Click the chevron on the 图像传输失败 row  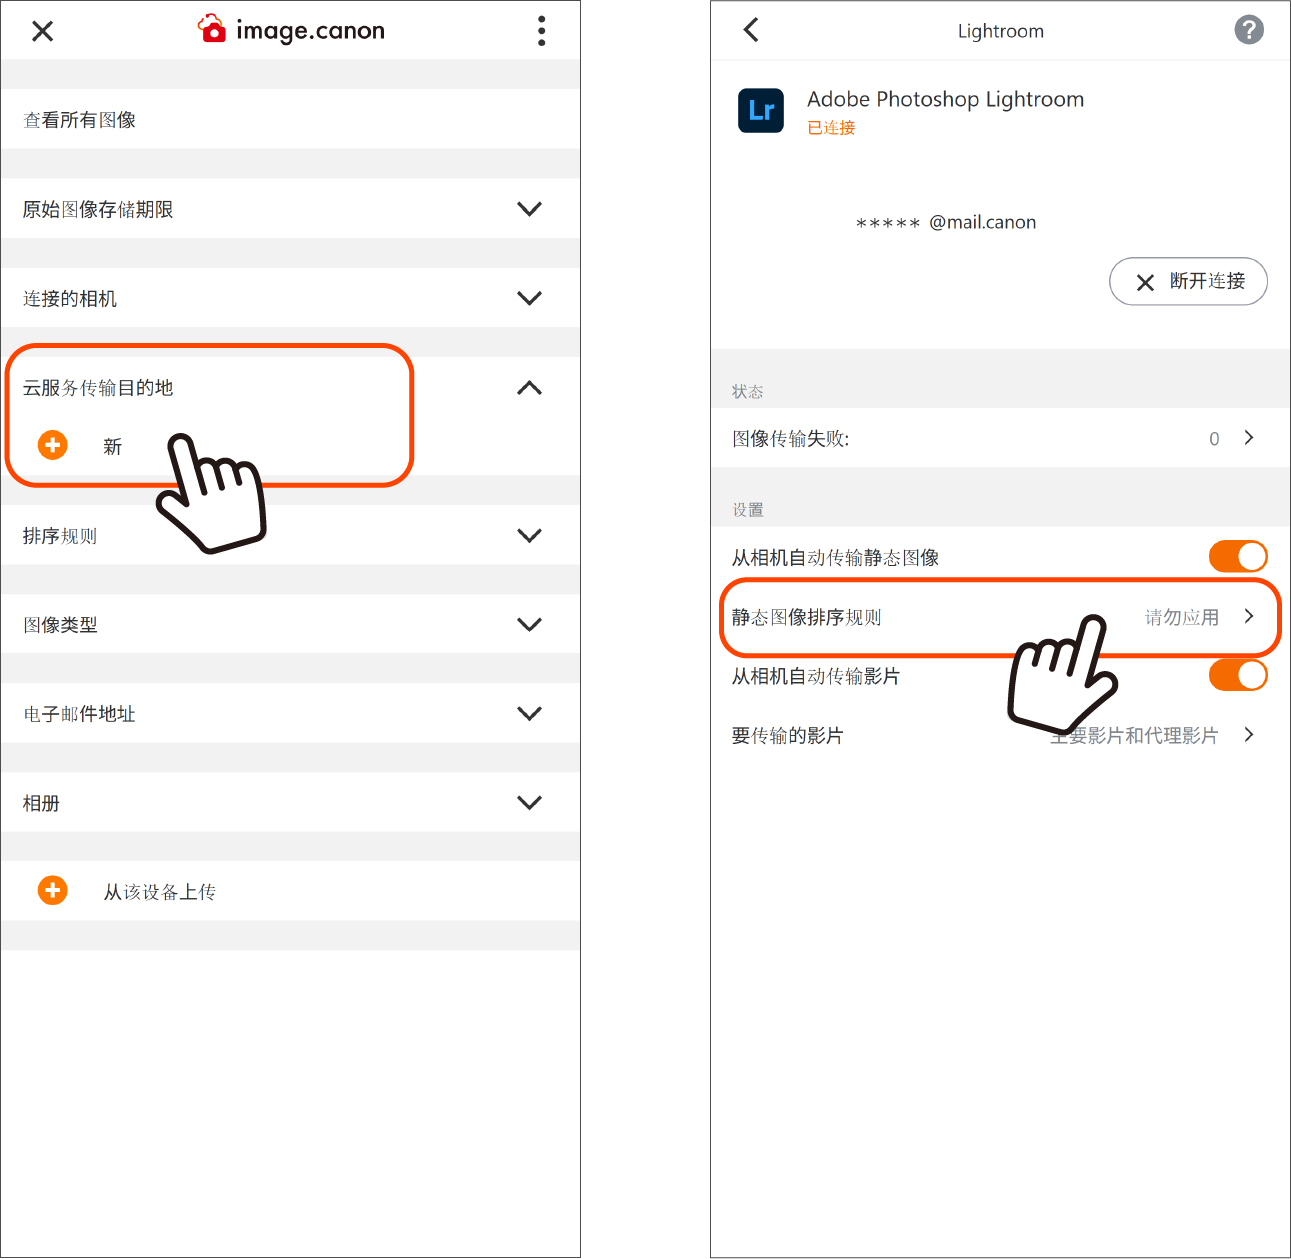click(x=1249, y=437)
